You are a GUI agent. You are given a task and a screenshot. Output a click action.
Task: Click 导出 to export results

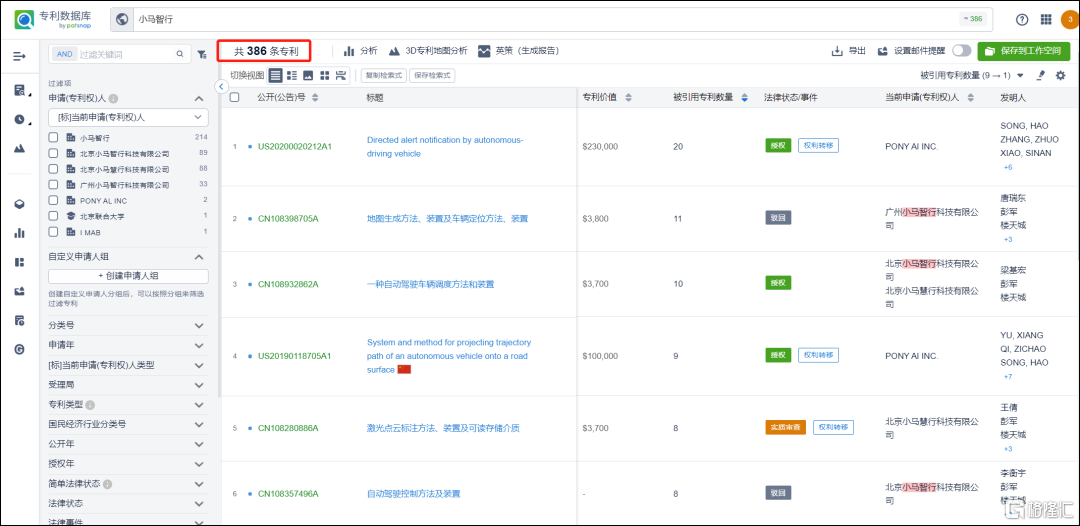pyautogui.click(x=849, y=51)
